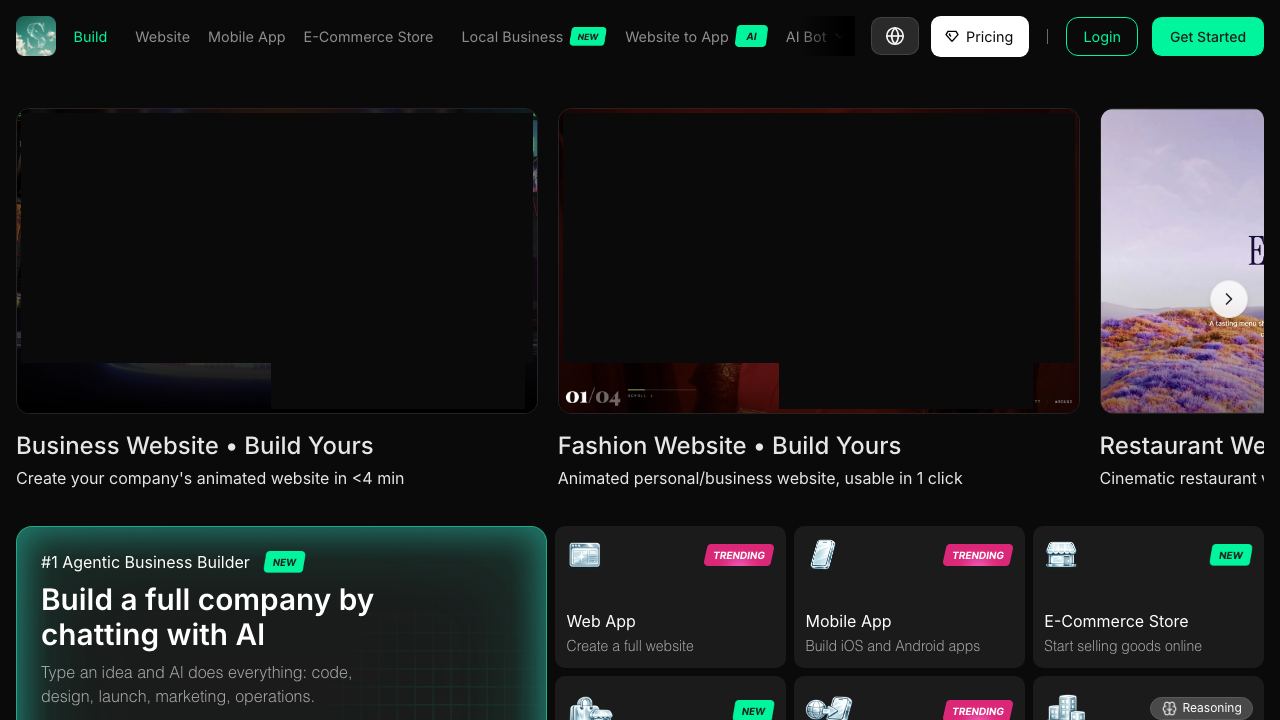Click 'Build a full company by chatting with AI' heading

pos(207,617)
